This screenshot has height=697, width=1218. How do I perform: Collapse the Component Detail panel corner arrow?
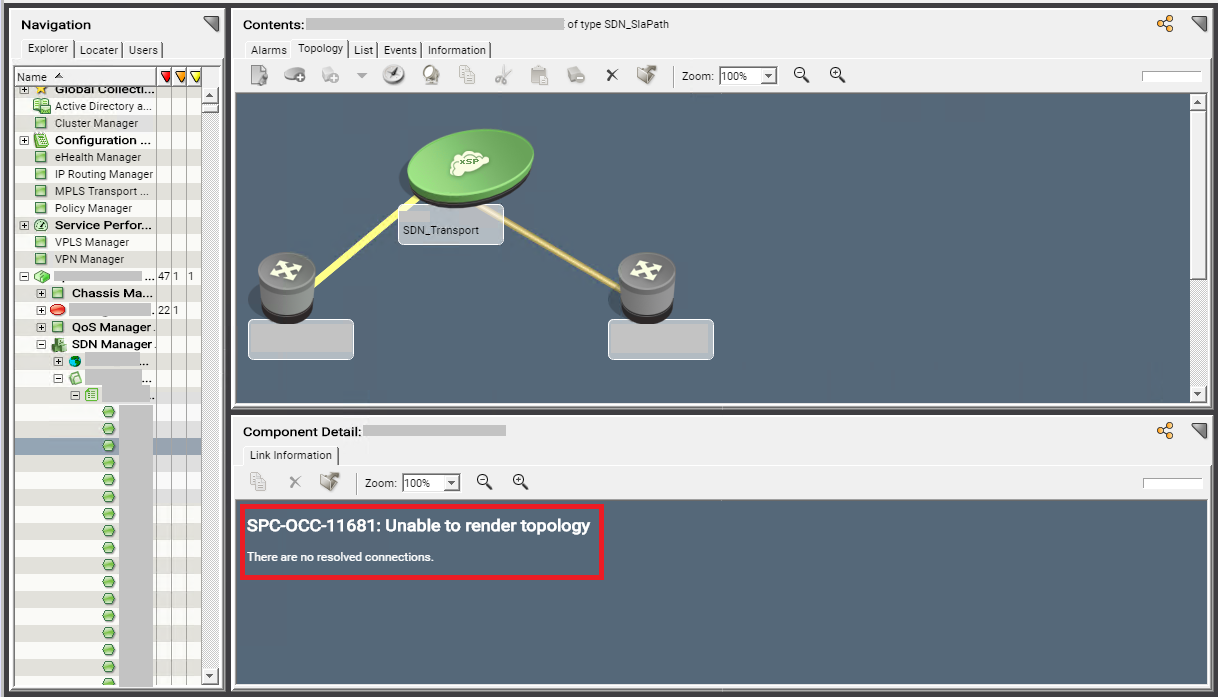pyautogui.click(x=1199, y=431)
